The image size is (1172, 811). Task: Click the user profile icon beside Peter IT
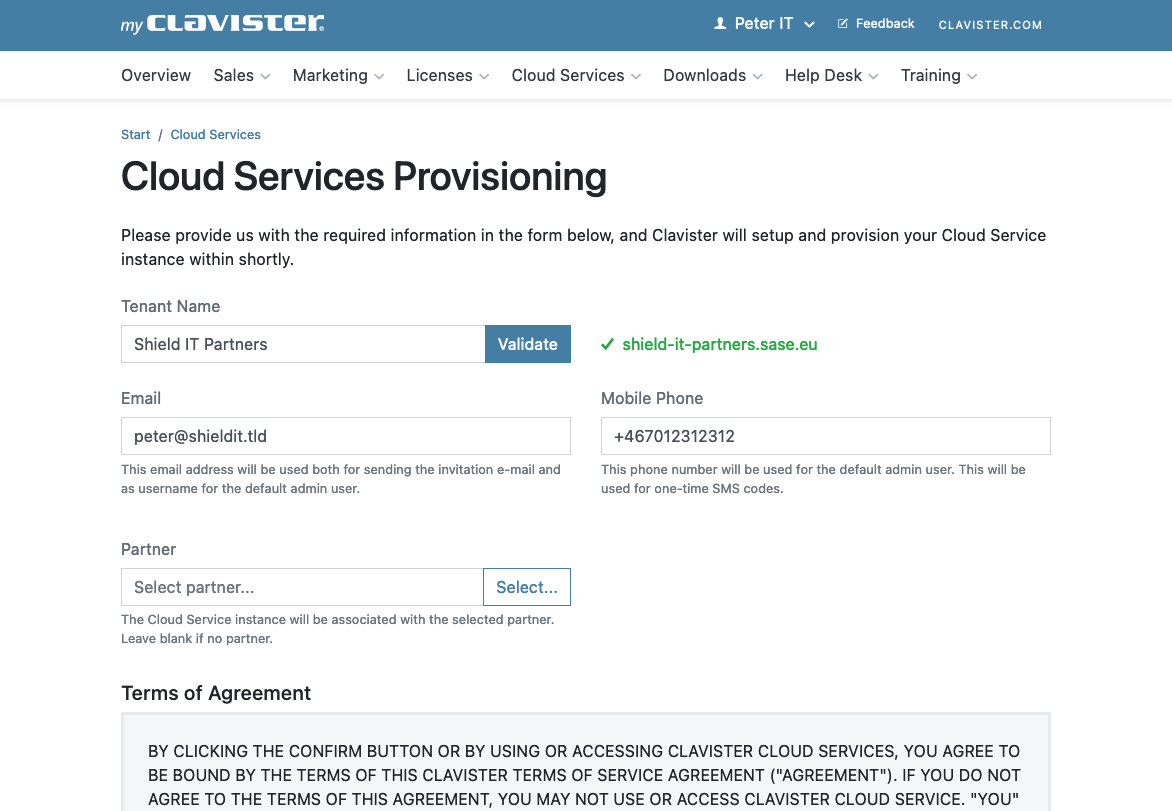coord(719,22)
